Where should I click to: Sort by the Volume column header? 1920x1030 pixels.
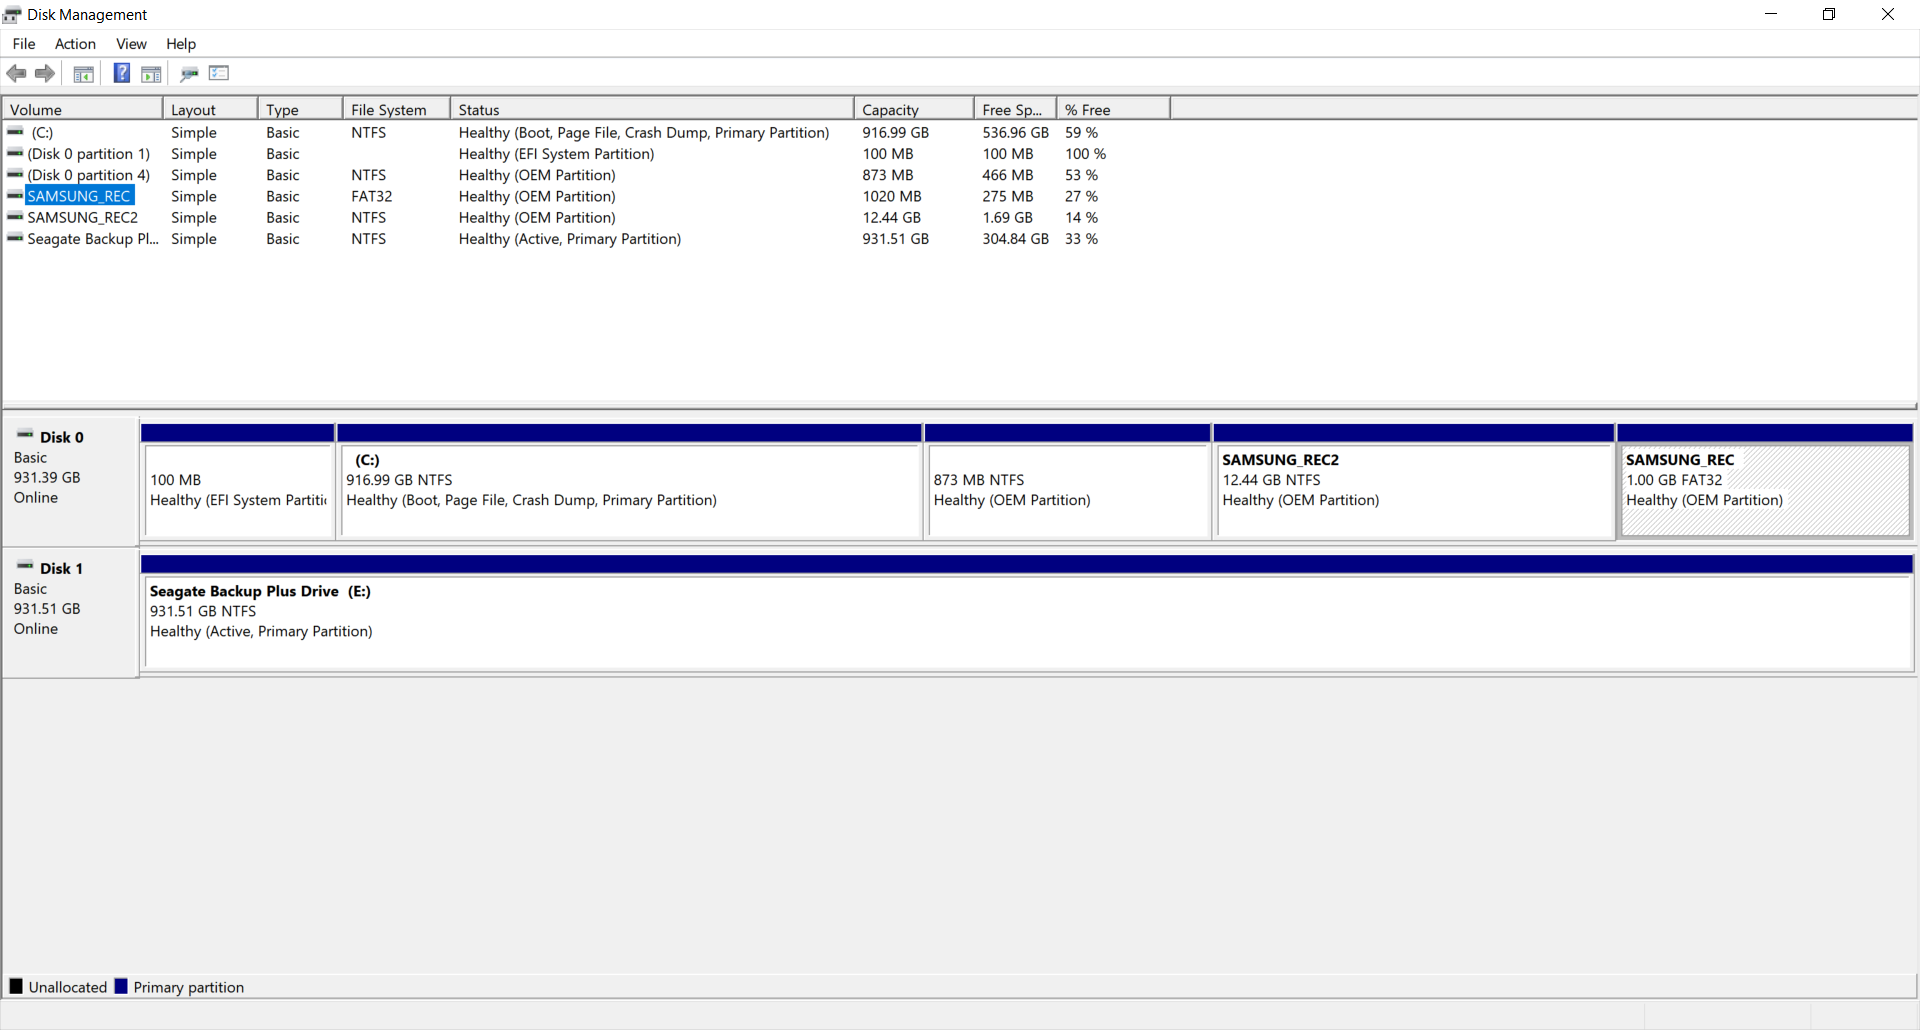tap(82, 110)
